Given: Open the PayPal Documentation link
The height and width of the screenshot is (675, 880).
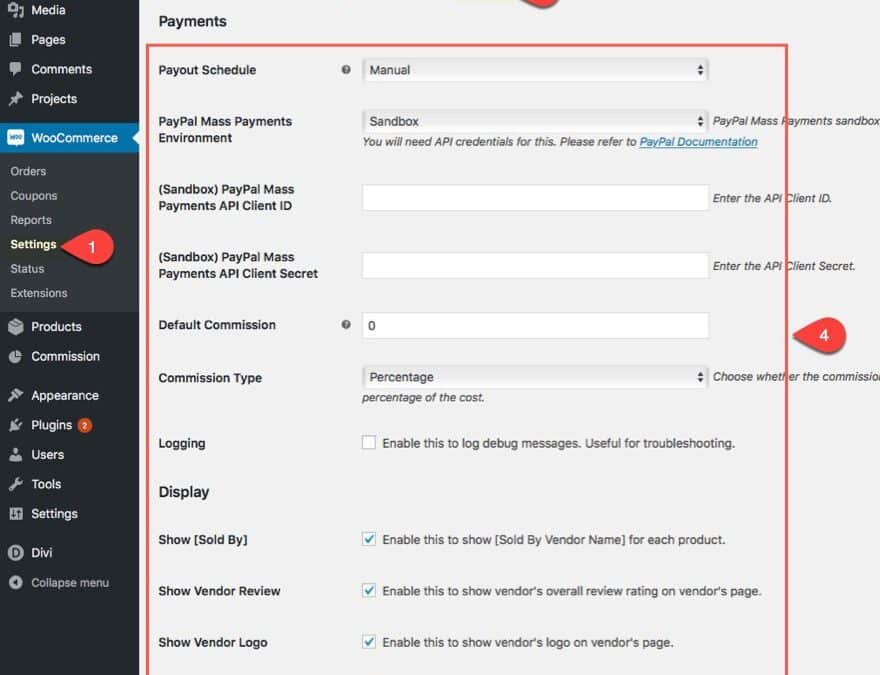Looking at the screenshot, I should point(699,142).
